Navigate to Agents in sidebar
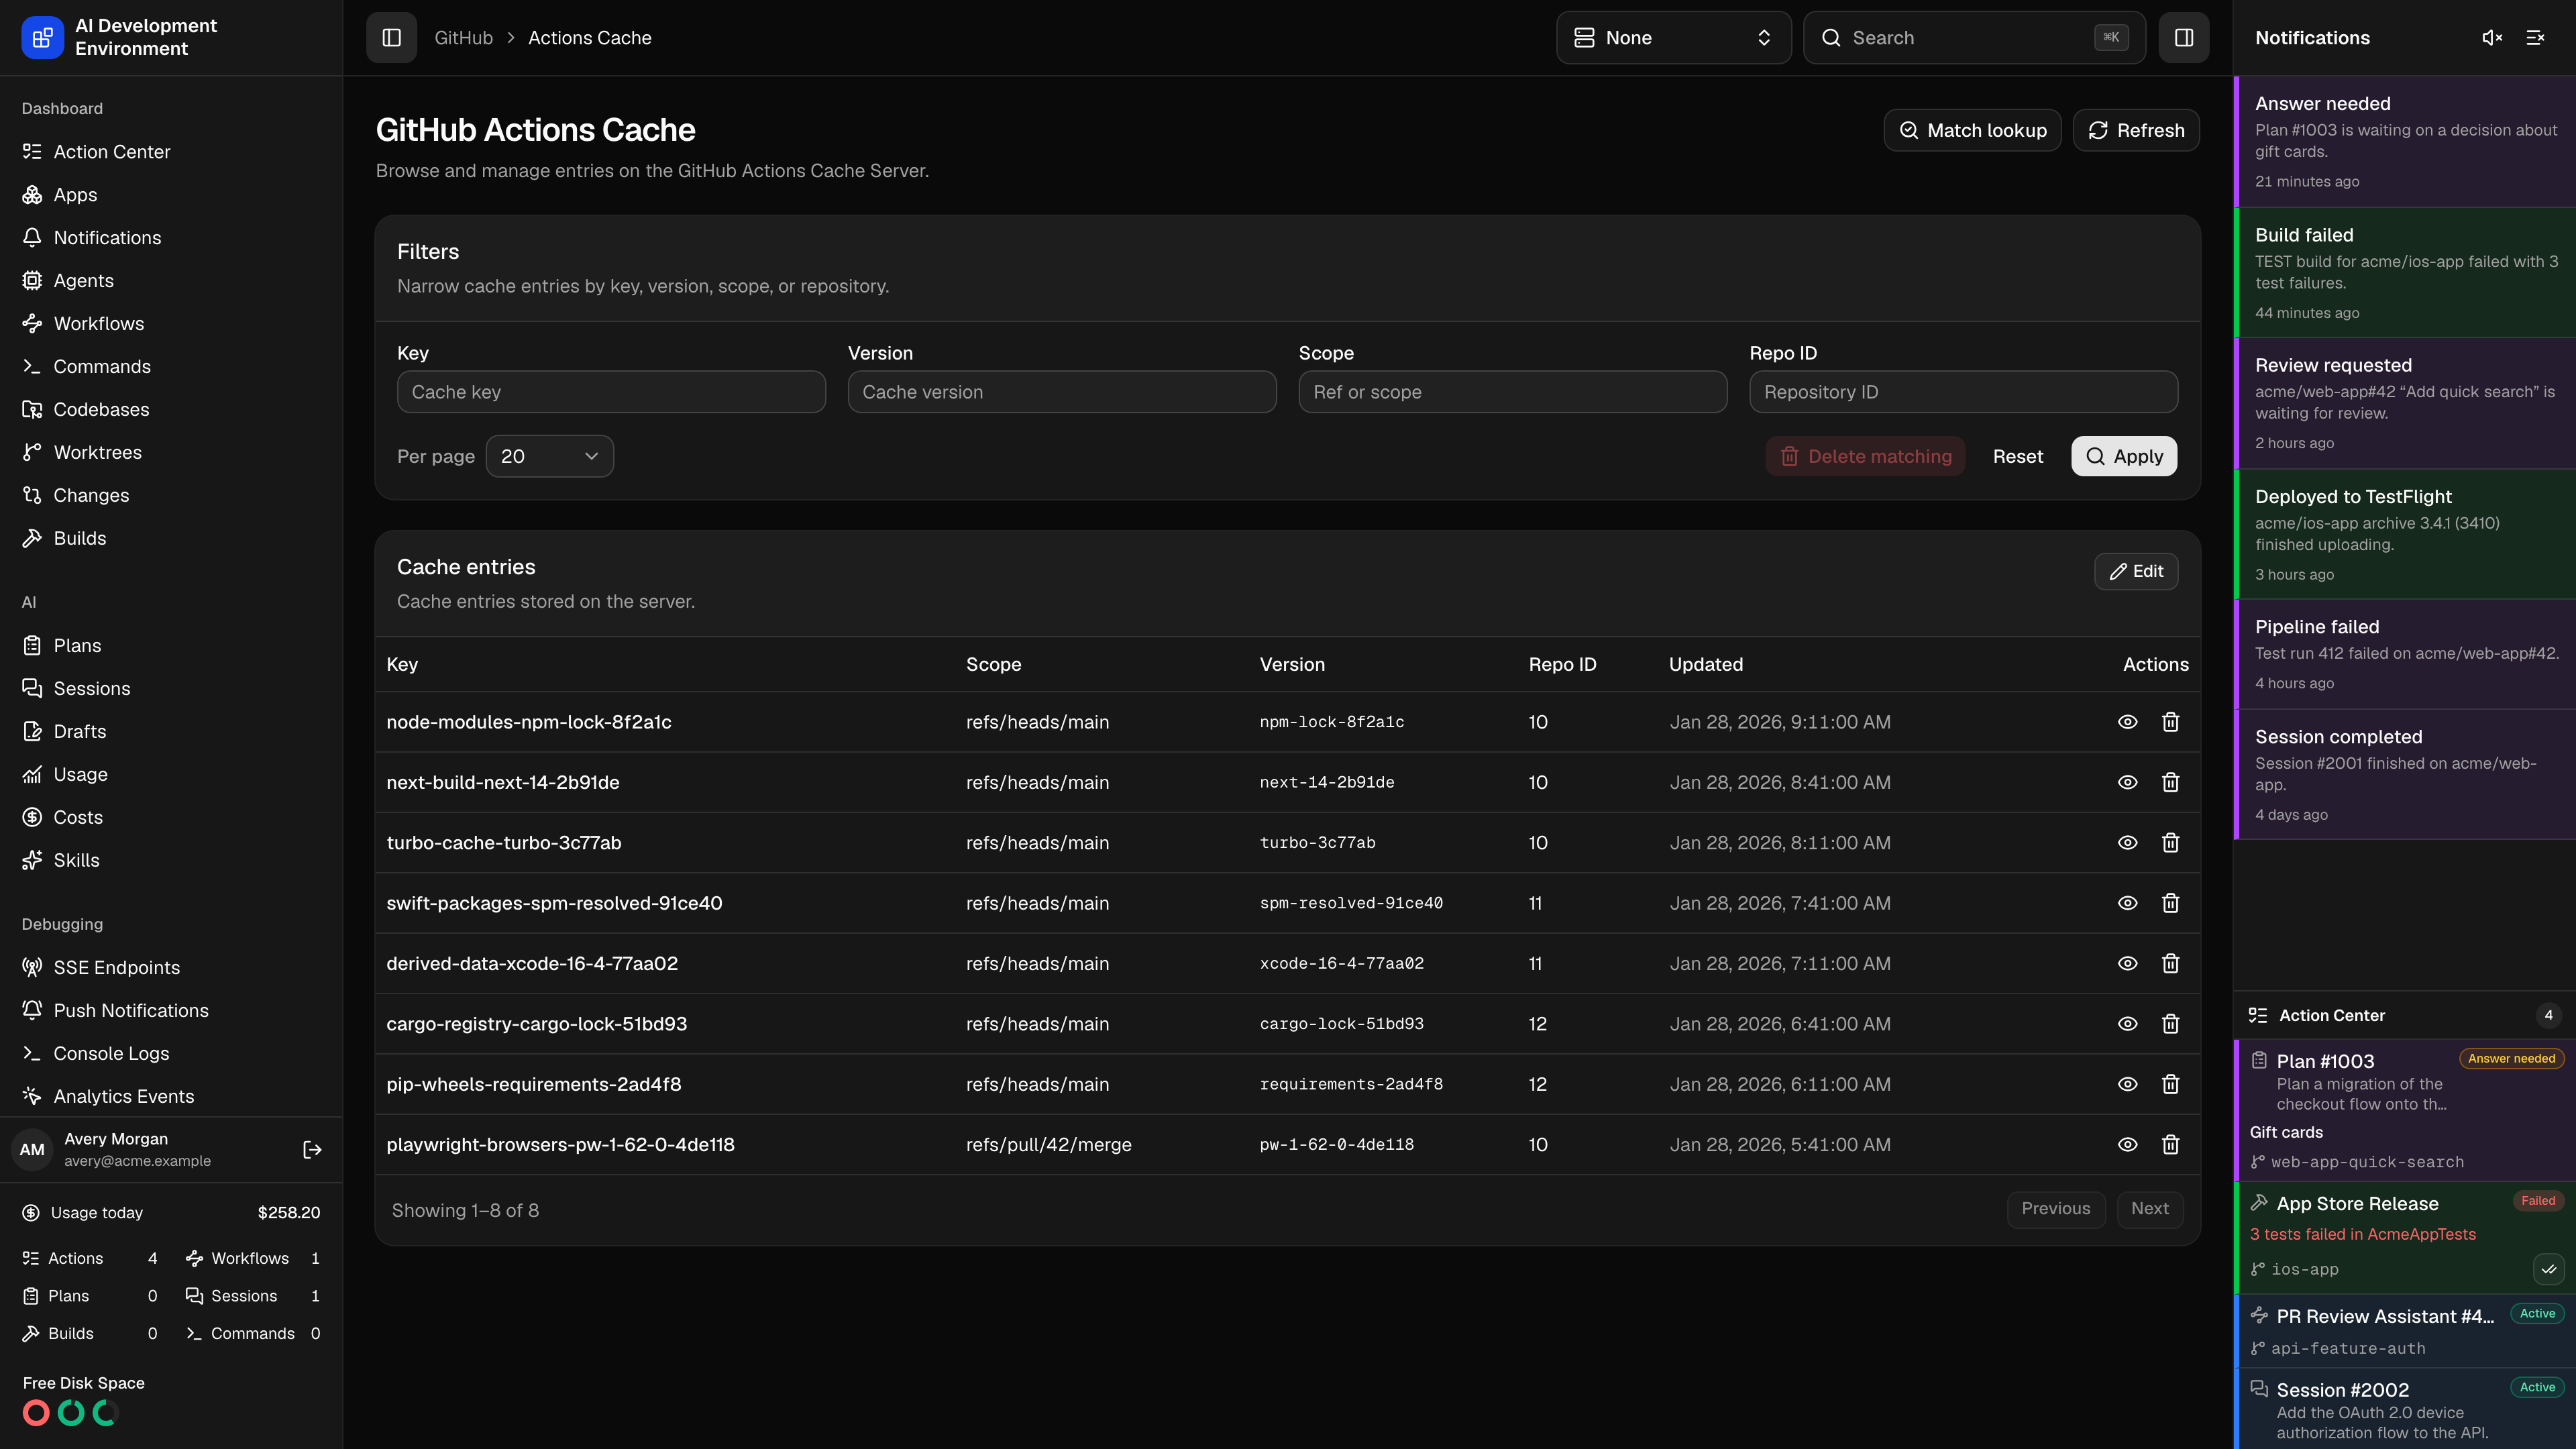This screenshot has width=2576, height=1449. click(171, 281)
